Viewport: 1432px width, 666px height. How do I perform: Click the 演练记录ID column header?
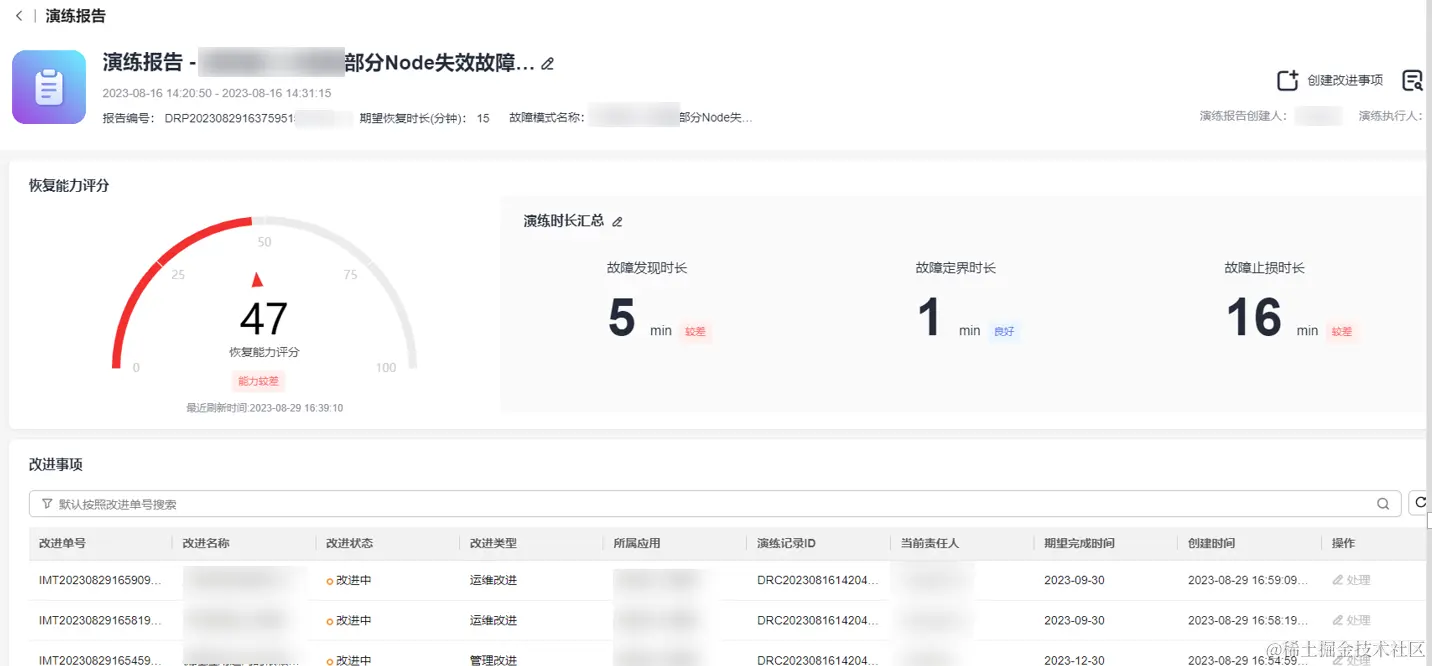click(787, 543)
